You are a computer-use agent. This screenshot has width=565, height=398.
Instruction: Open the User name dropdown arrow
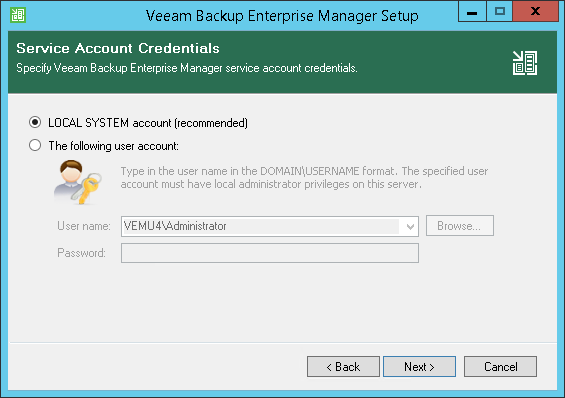(x=410, y=227)
